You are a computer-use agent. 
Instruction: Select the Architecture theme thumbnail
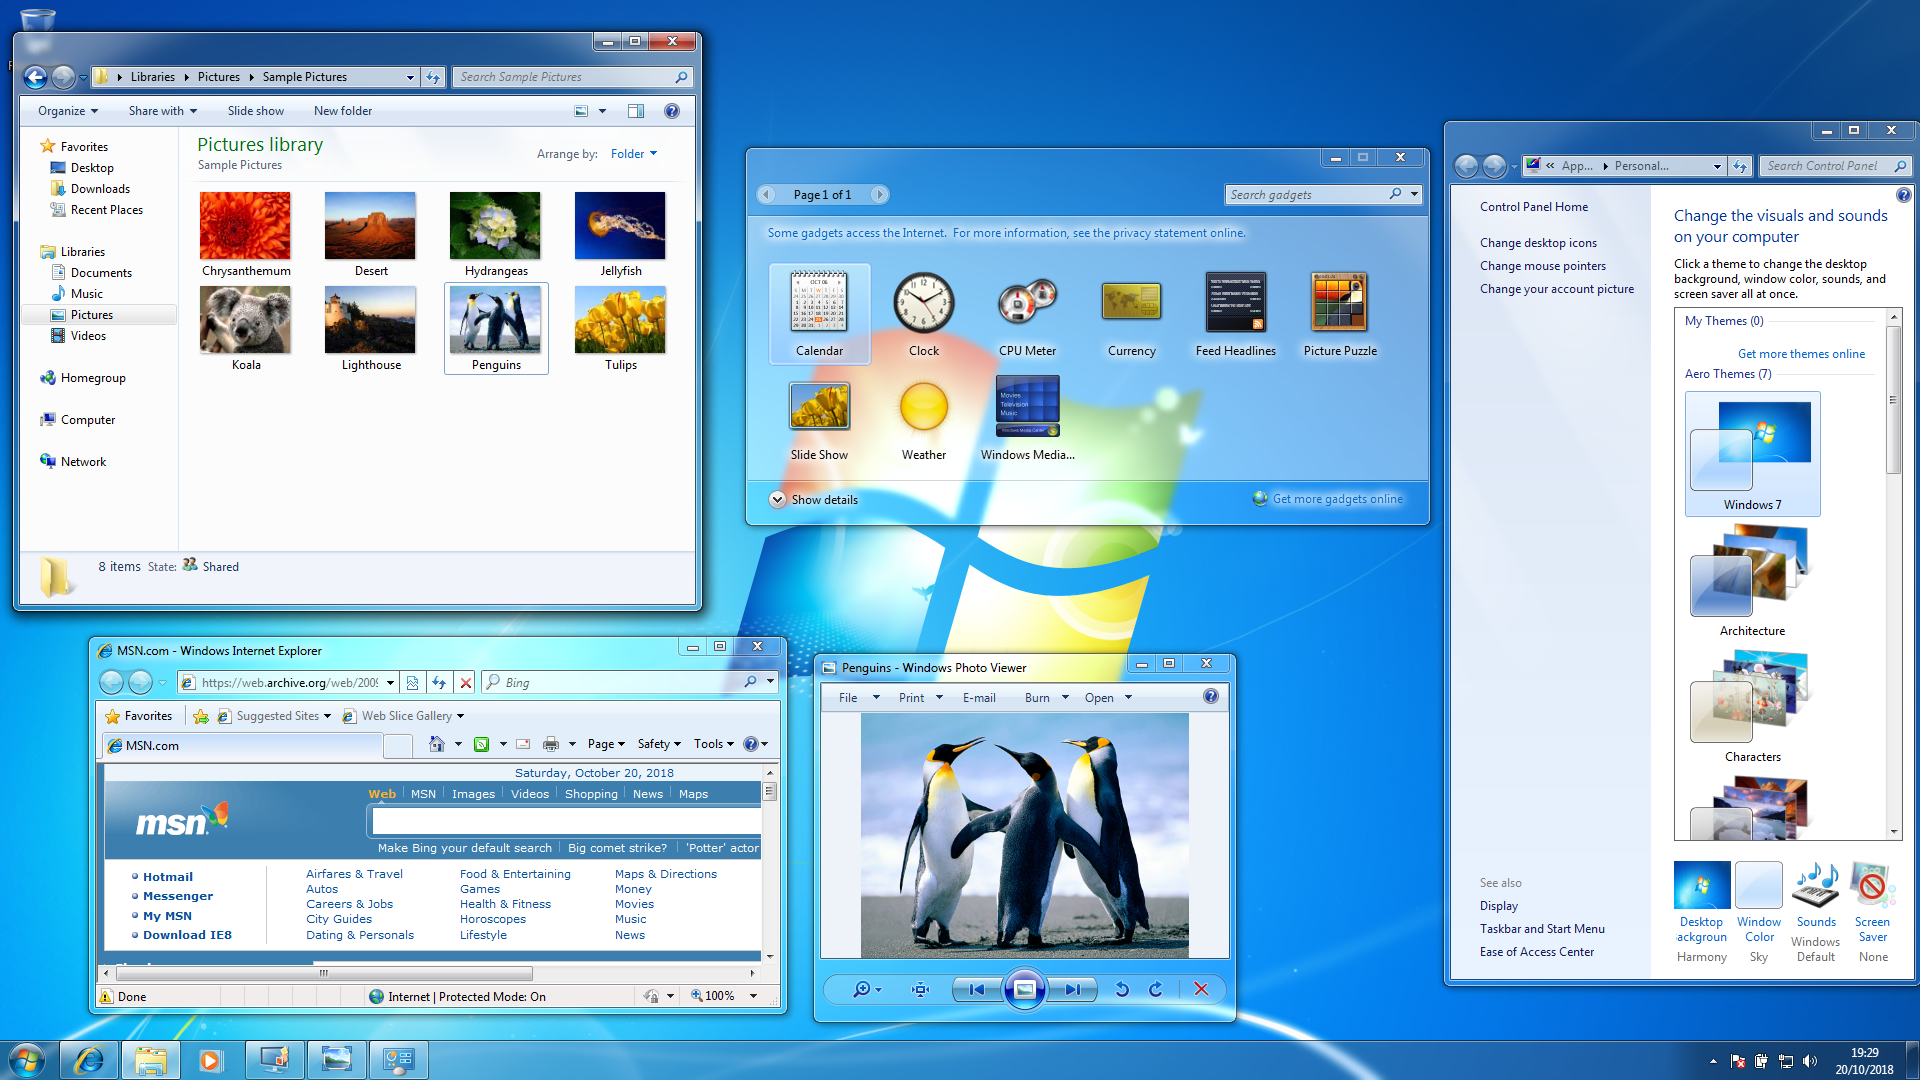pyautogui.click(x=1751, y=573)
